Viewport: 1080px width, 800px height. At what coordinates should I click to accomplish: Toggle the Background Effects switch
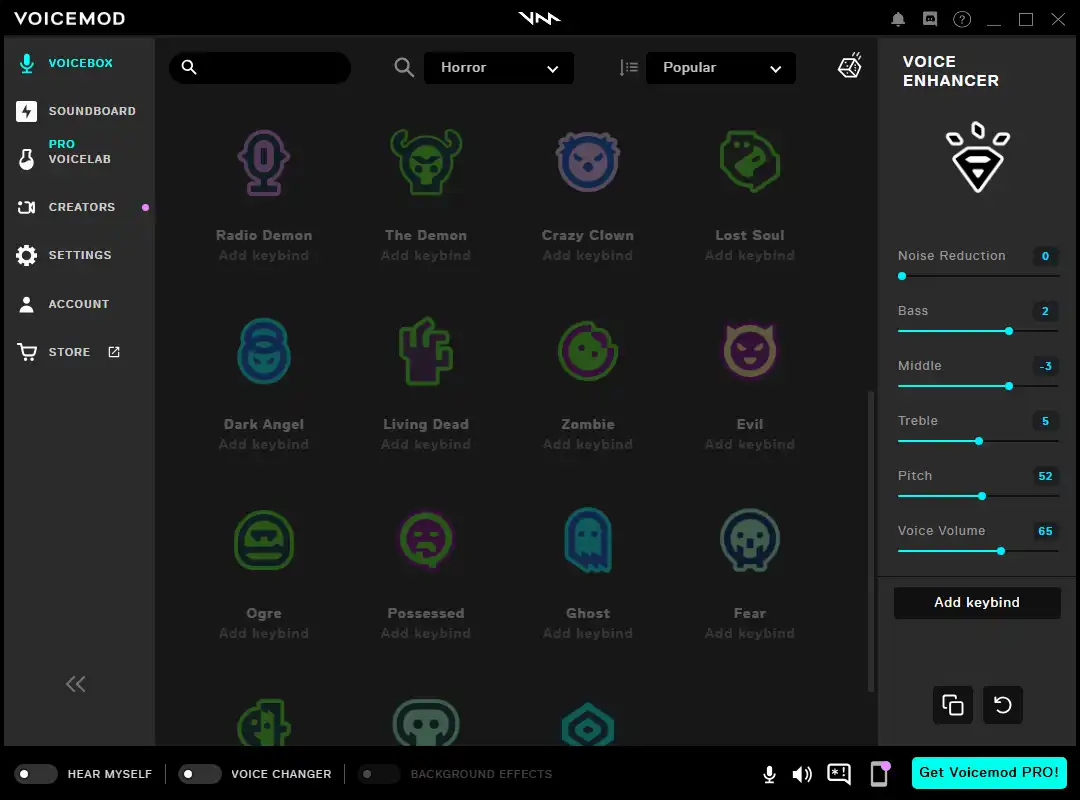[379, 774]
